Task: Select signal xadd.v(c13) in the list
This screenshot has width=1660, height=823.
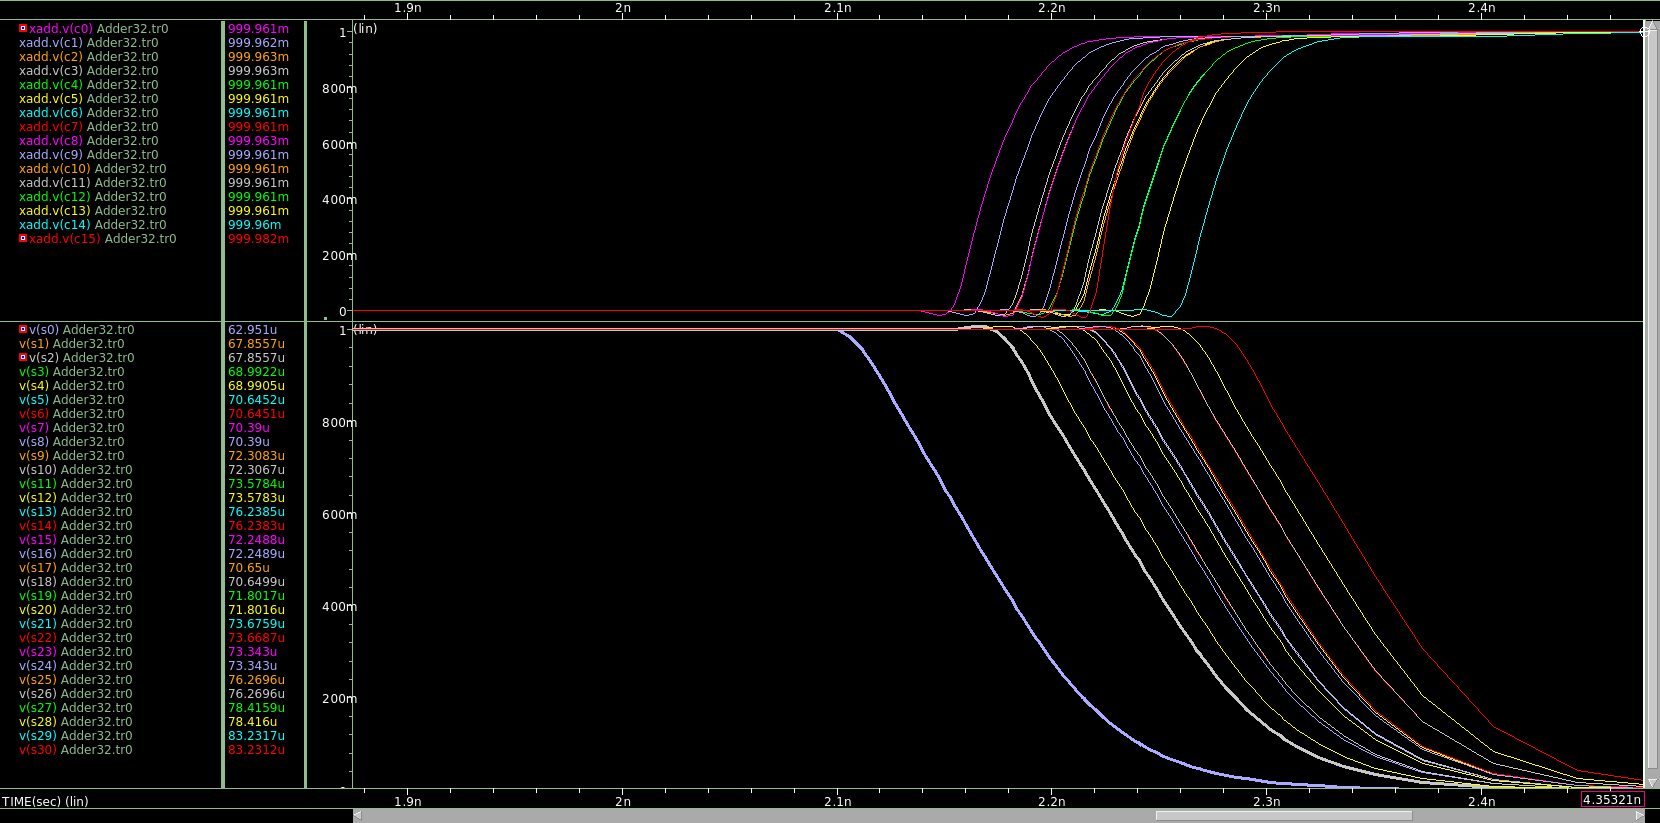Action: 92,211
